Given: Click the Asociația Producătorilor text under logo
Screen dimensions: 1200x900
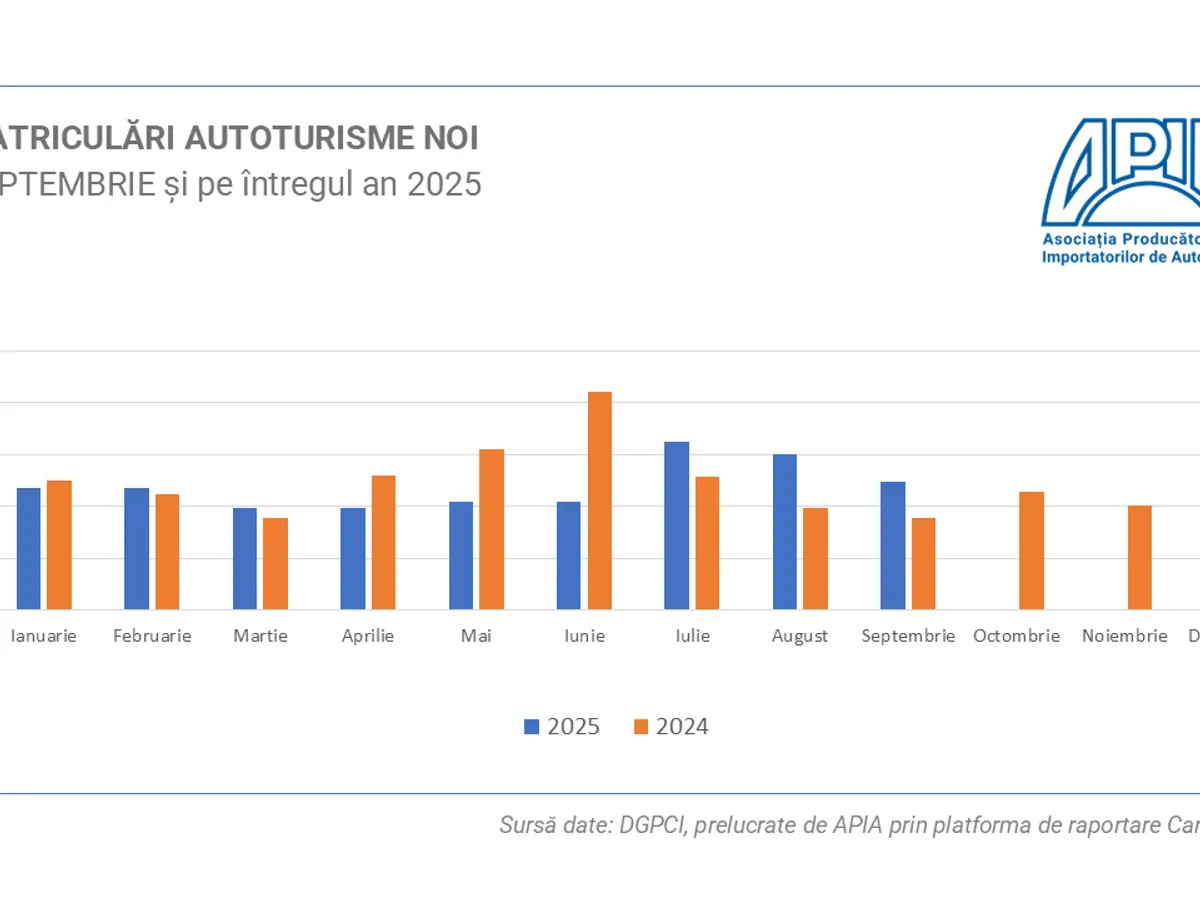Looking at the screenshot, I should pyautogui.click(x=1120, y=240).
